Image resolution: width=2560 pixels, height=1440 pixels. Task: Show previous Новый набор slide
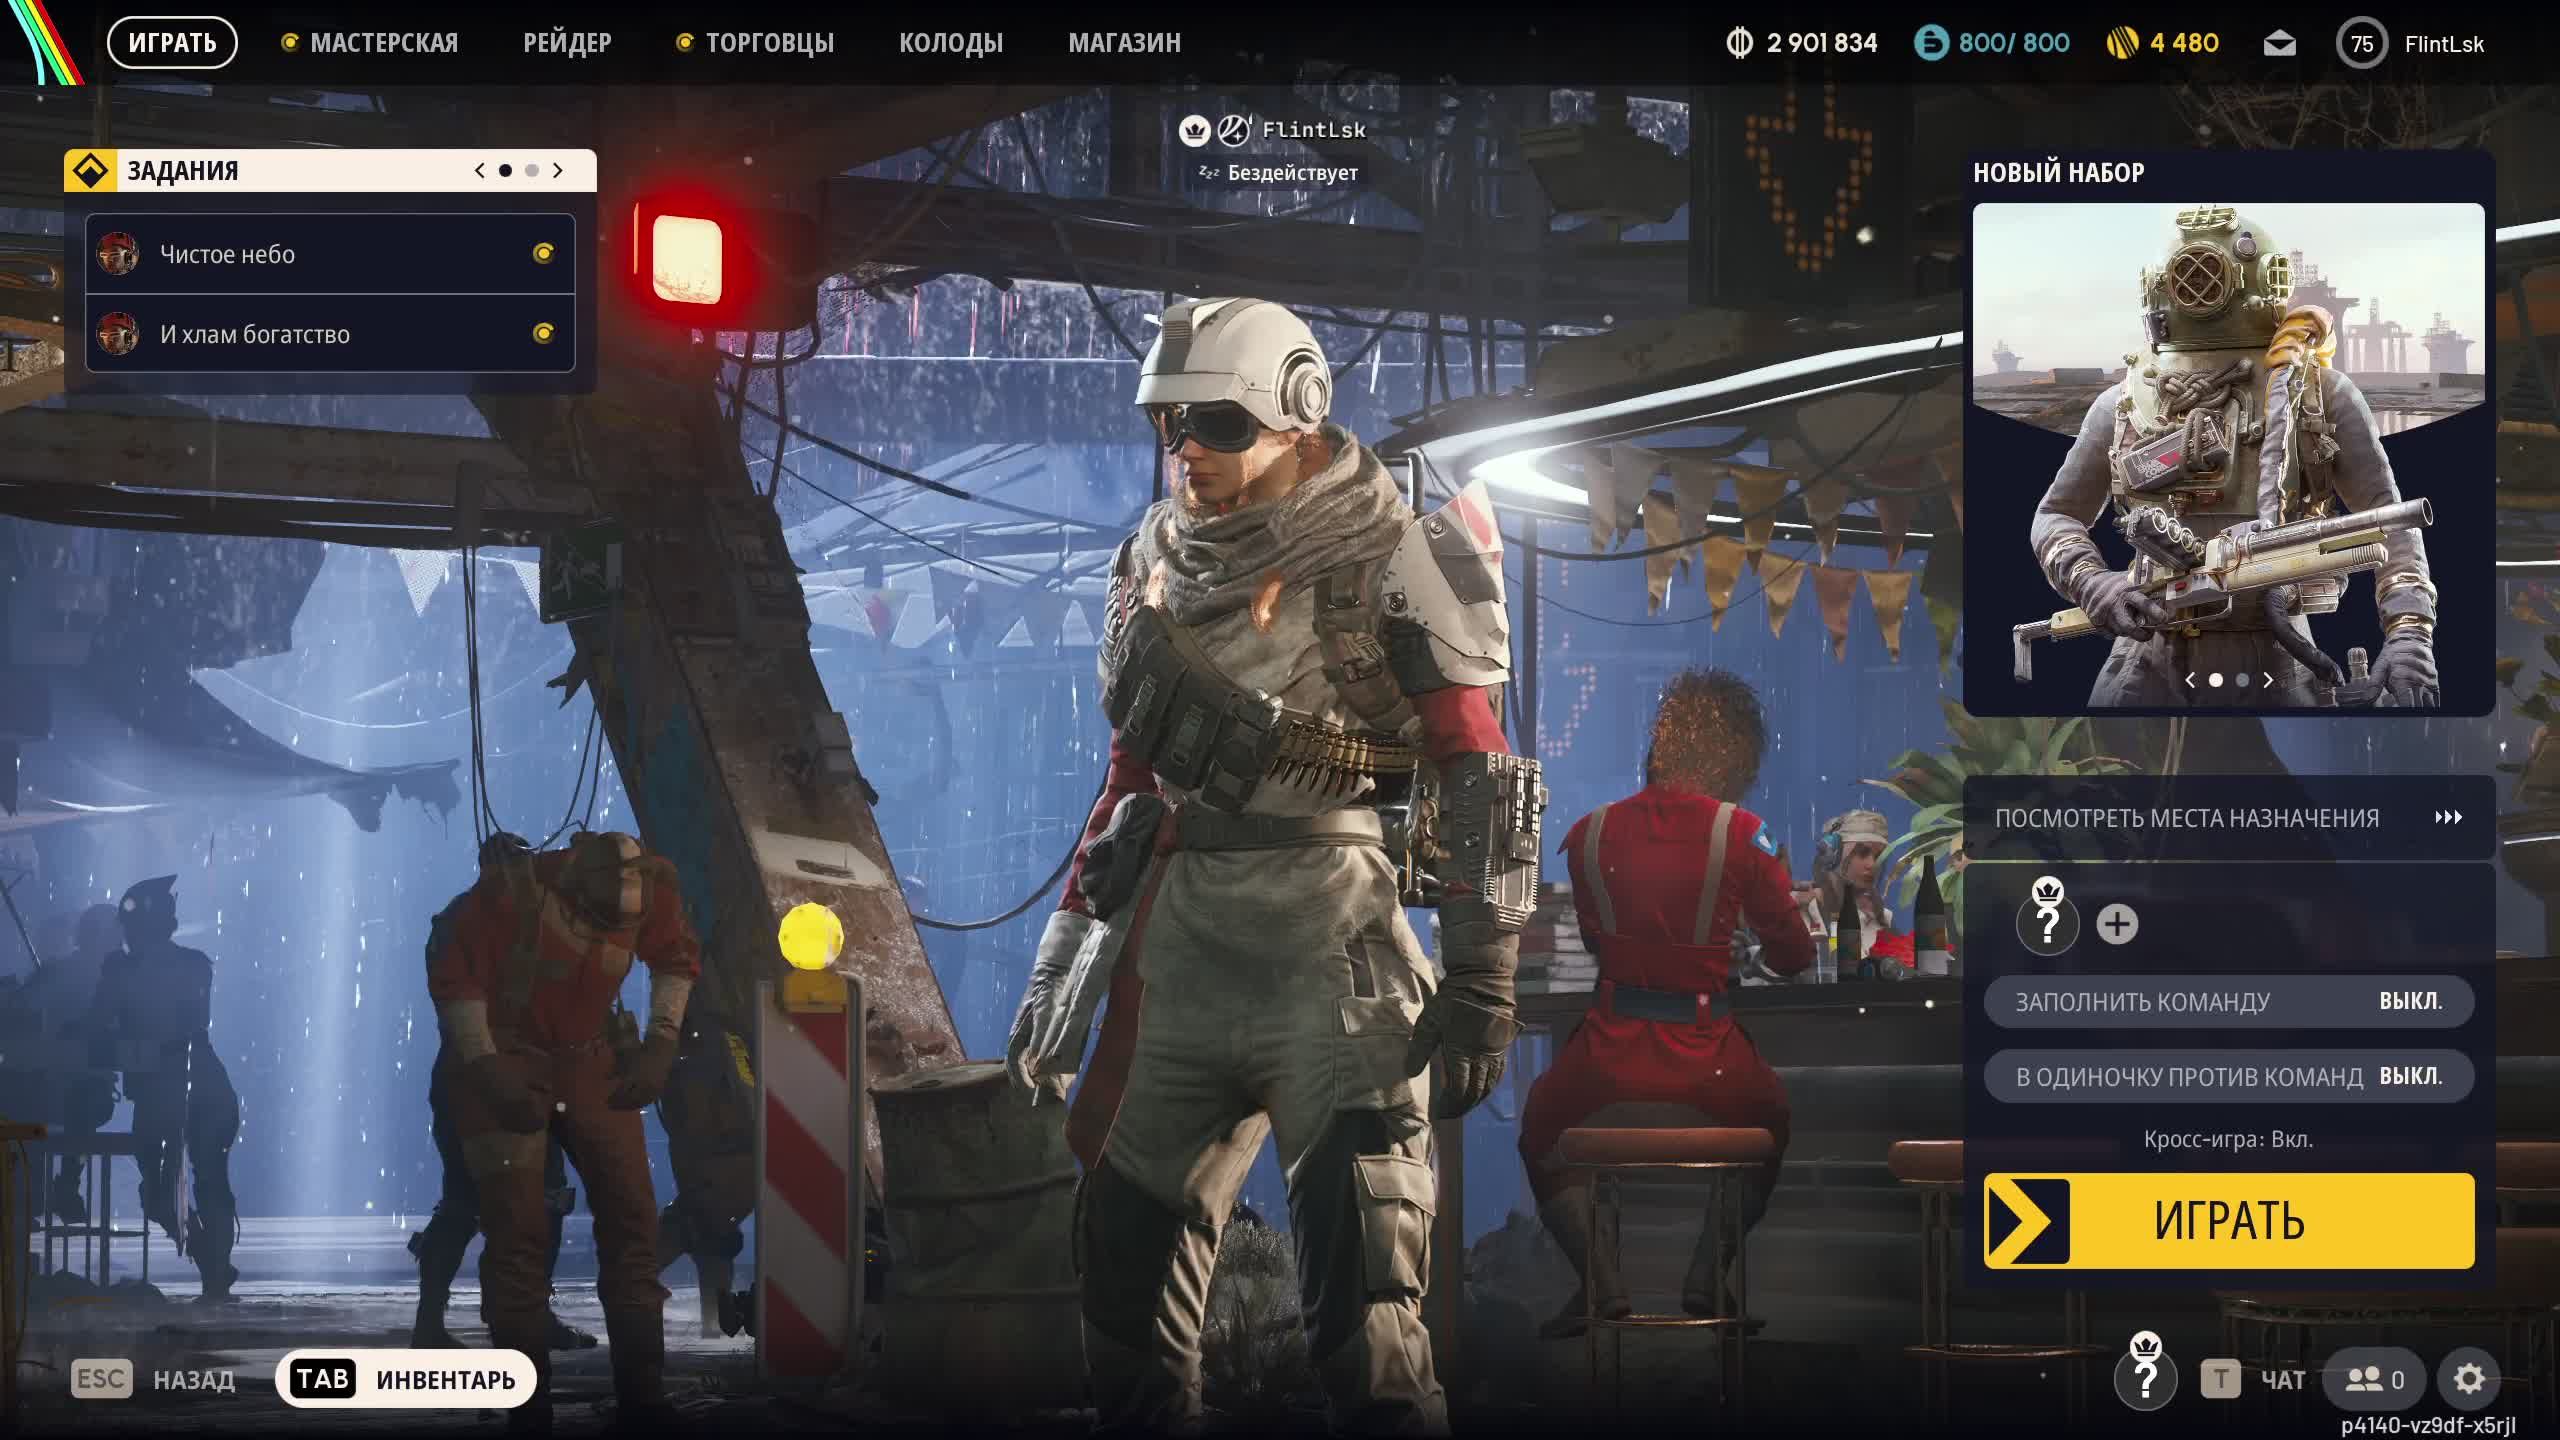2190,680
